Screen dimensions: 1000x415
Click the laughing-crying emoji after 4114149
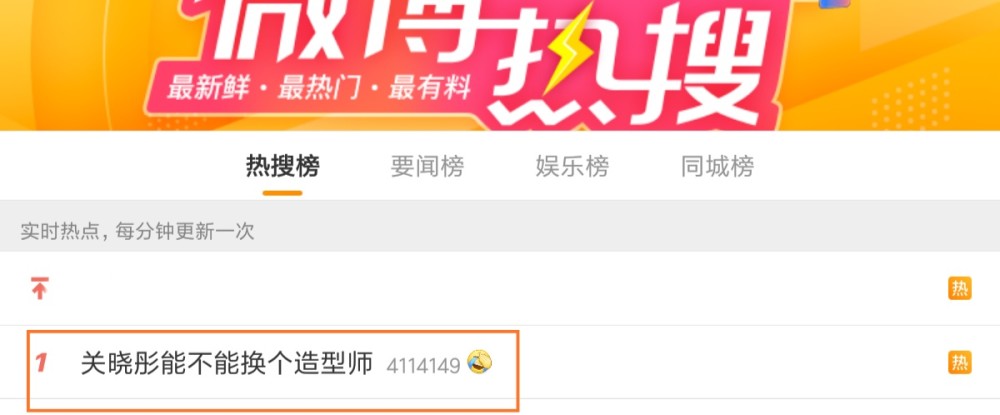(x=480, y=362)
